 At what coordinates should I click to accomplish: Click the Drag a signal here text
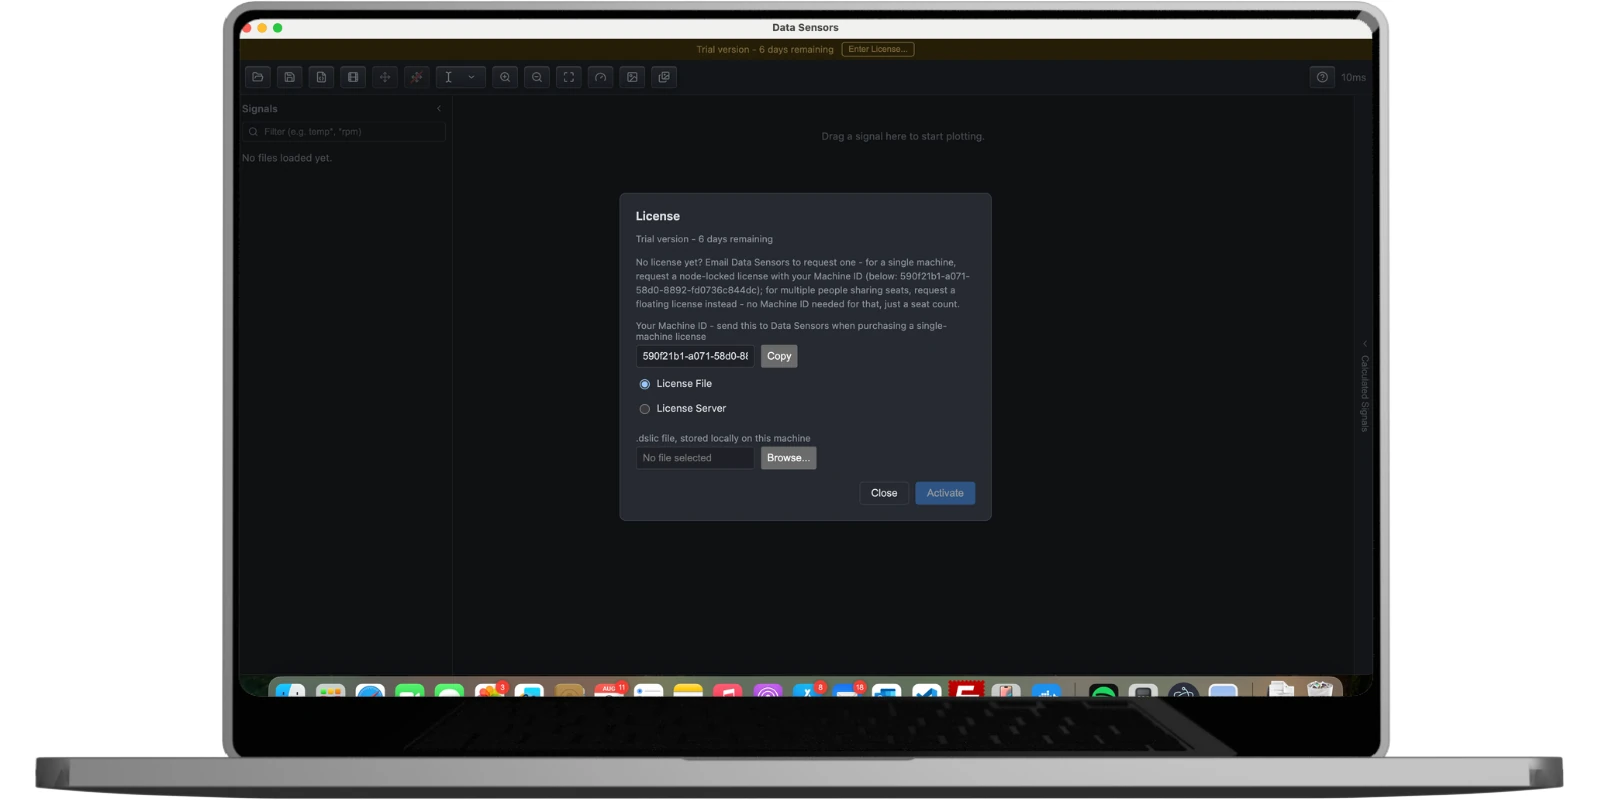tap(903, 136)
